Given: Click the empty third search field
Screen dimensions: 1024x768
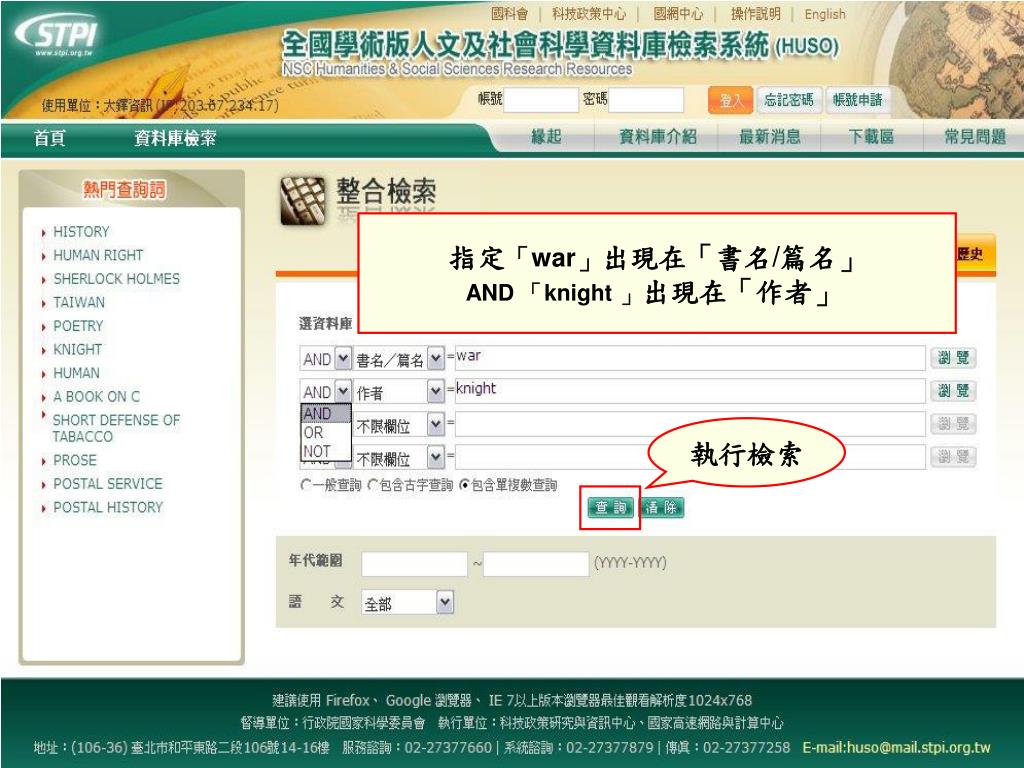Looking at the screenshot, I should point(690,424).
